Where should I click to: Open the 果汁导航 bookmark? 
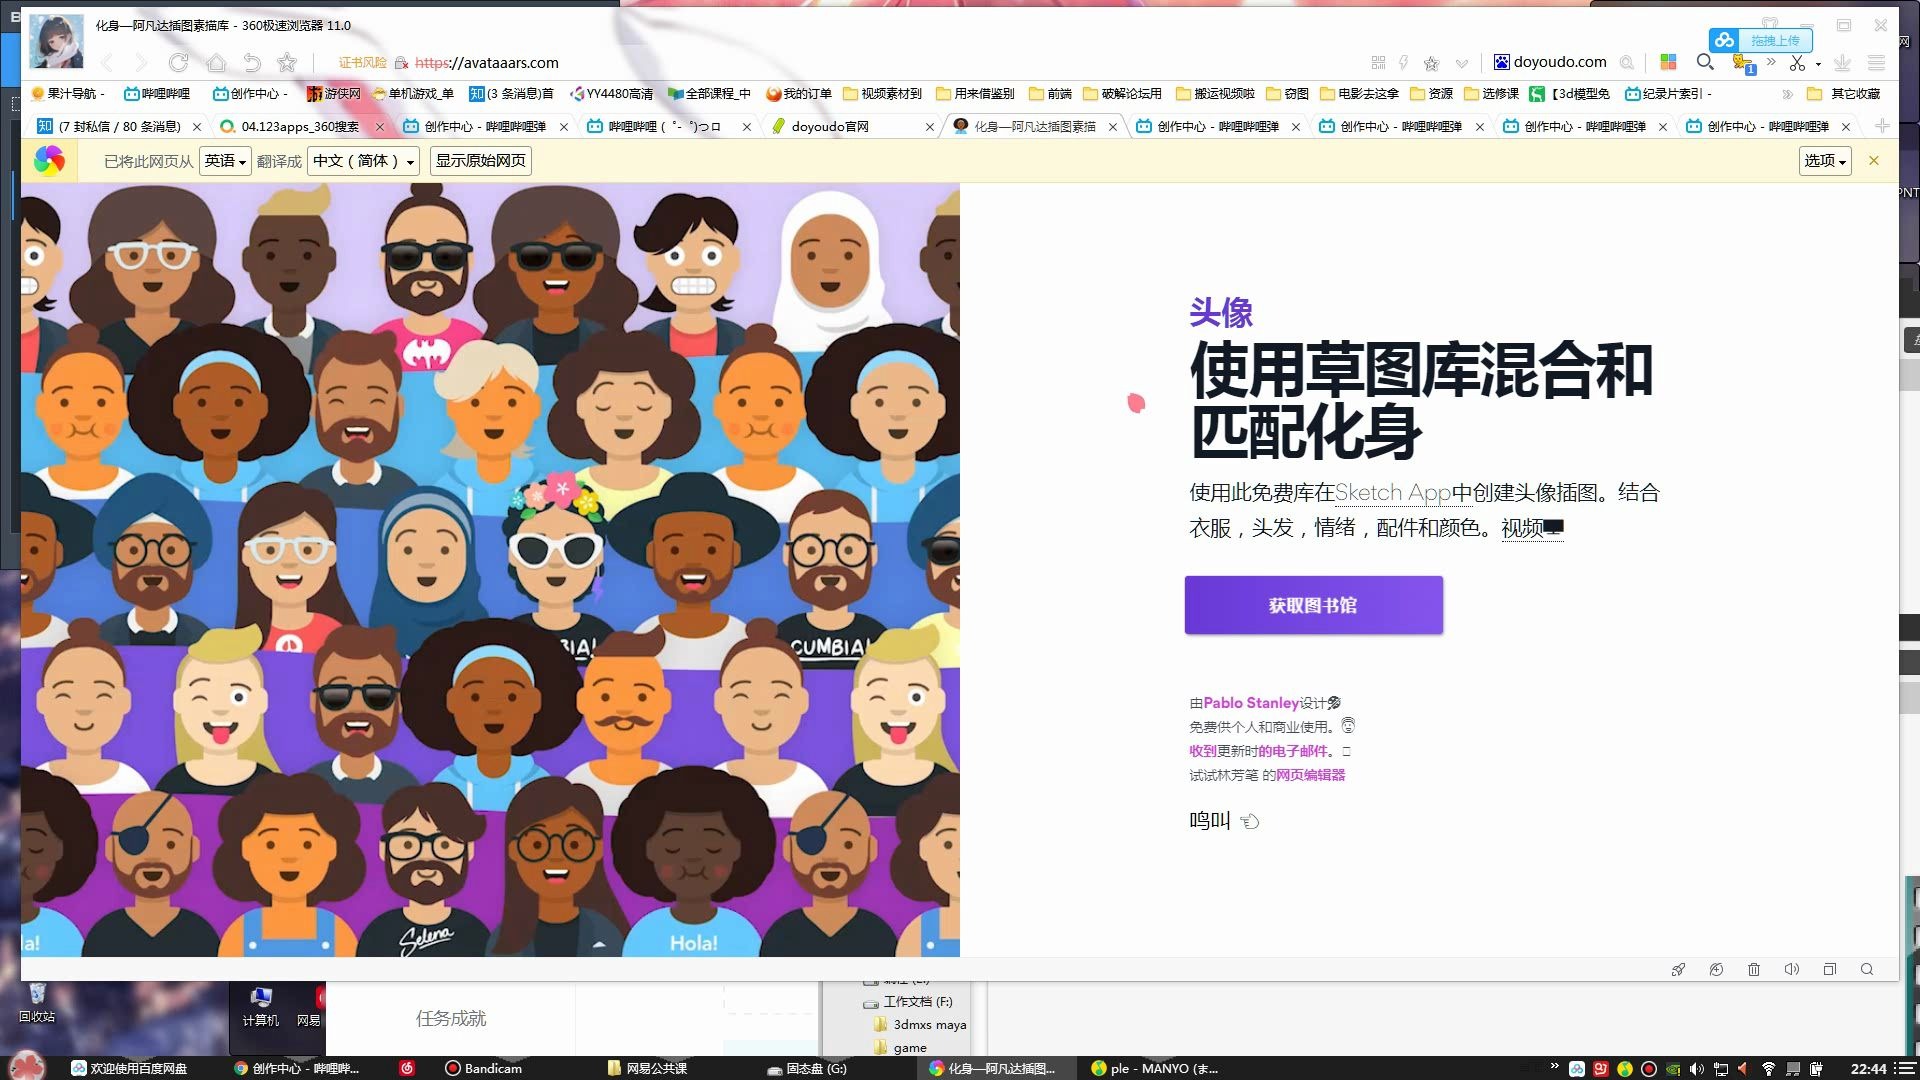coord(67,93)
